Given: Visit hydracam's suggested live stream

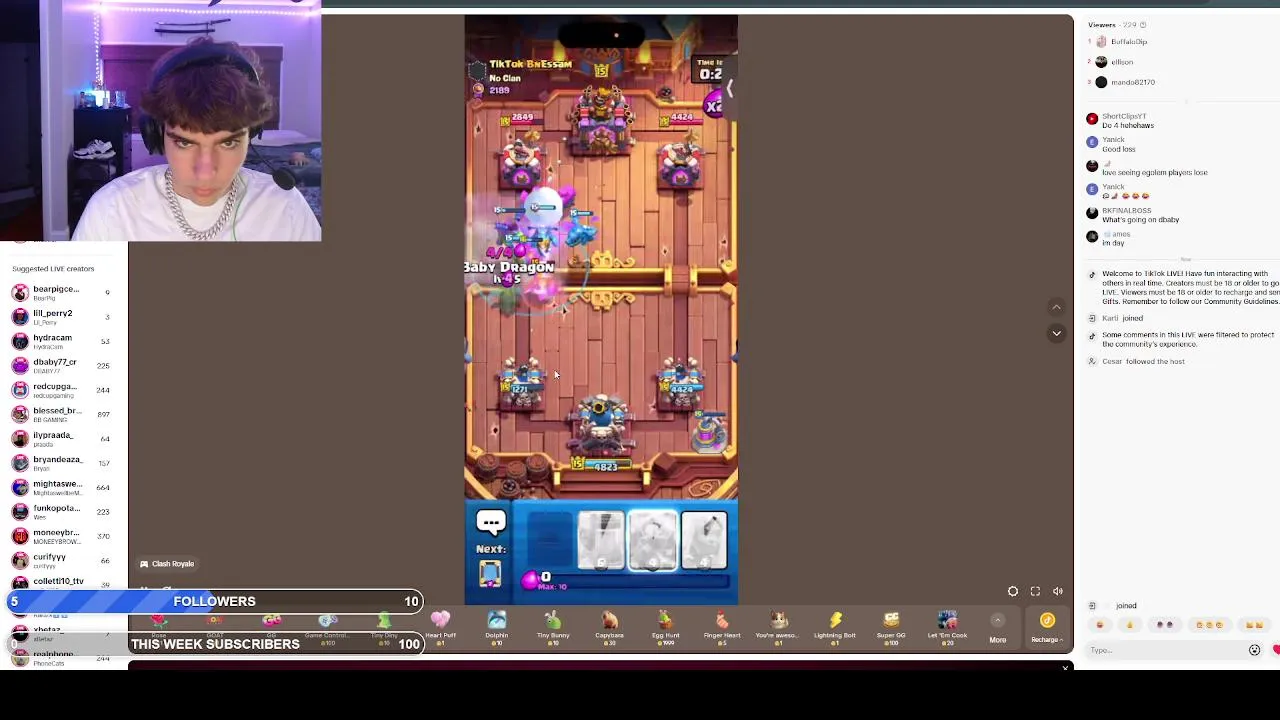Looking at the screenshot, I should point(60,341).
